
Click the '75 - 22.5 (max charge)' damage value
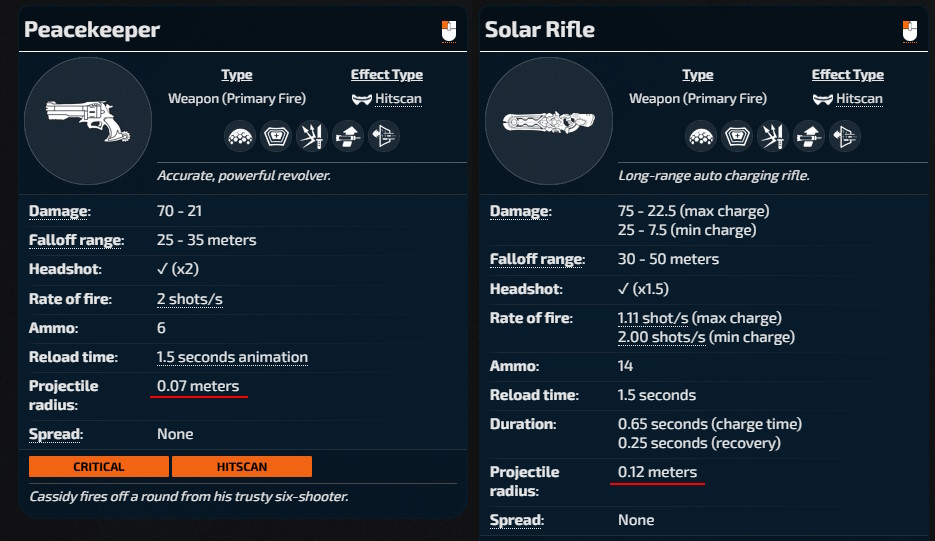click(x=693, y=211)
